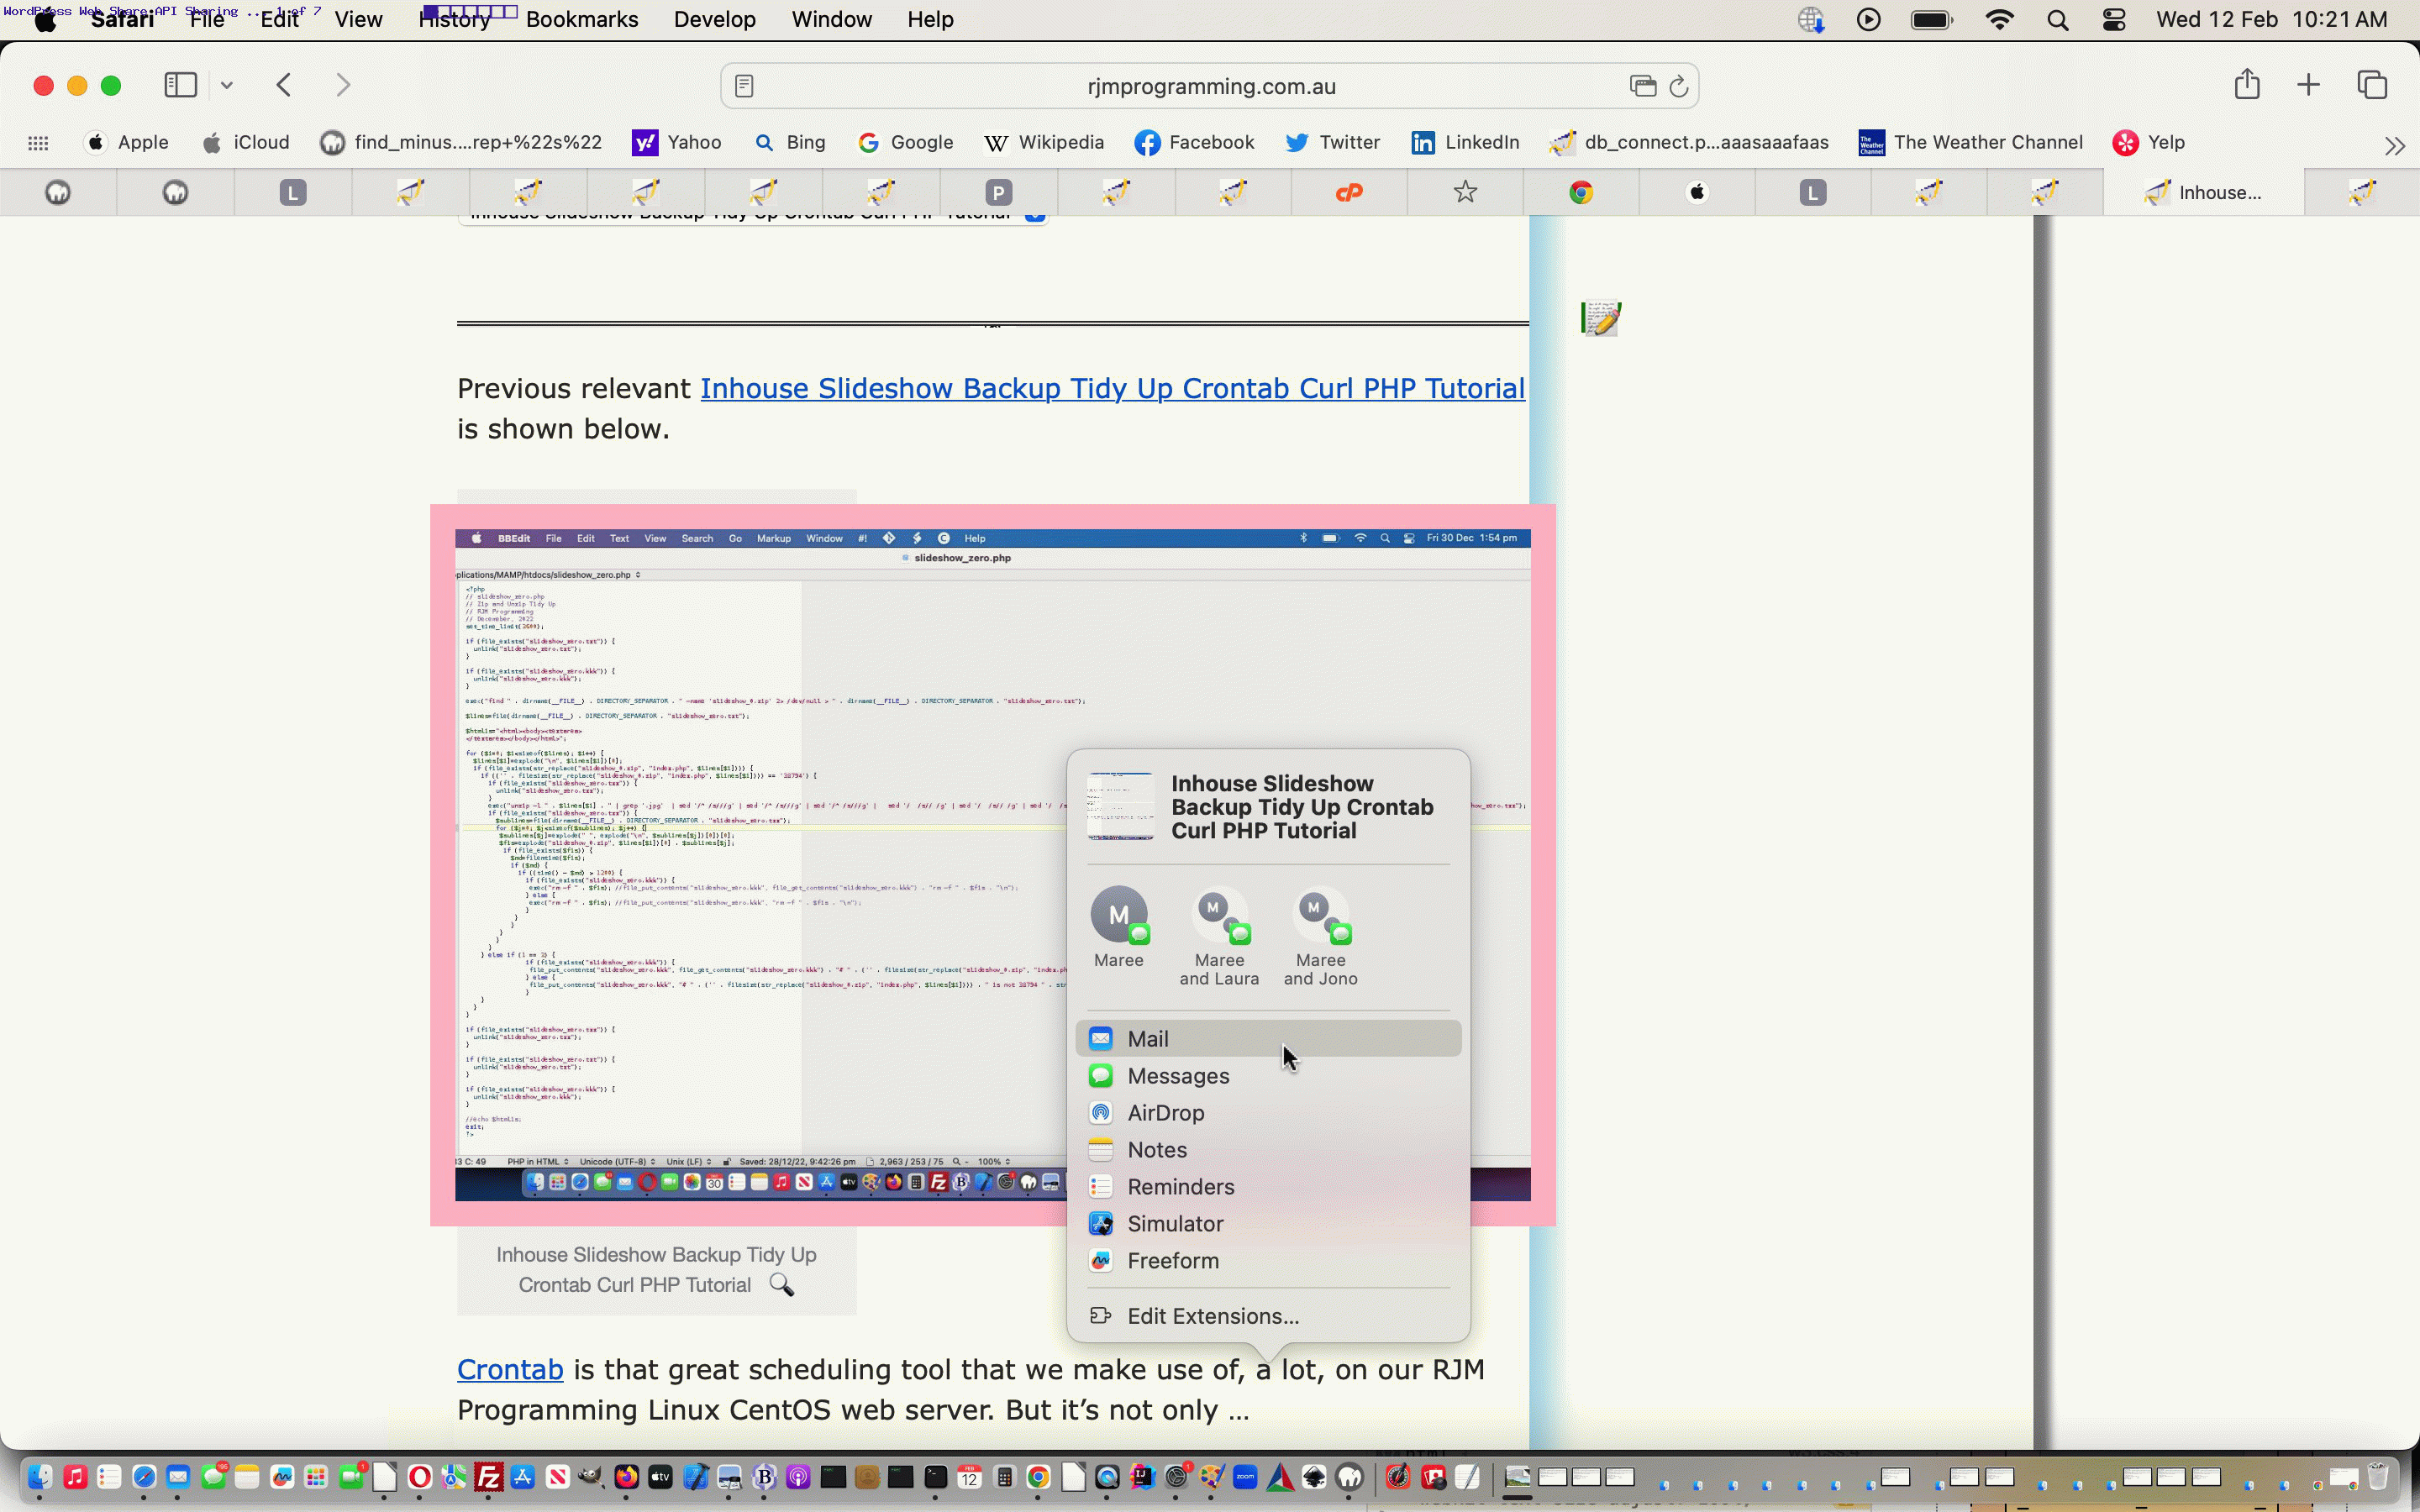Screen dimensions: 2420x1512
Task: Go back to the previous page
Action: [x=284, y=85]
